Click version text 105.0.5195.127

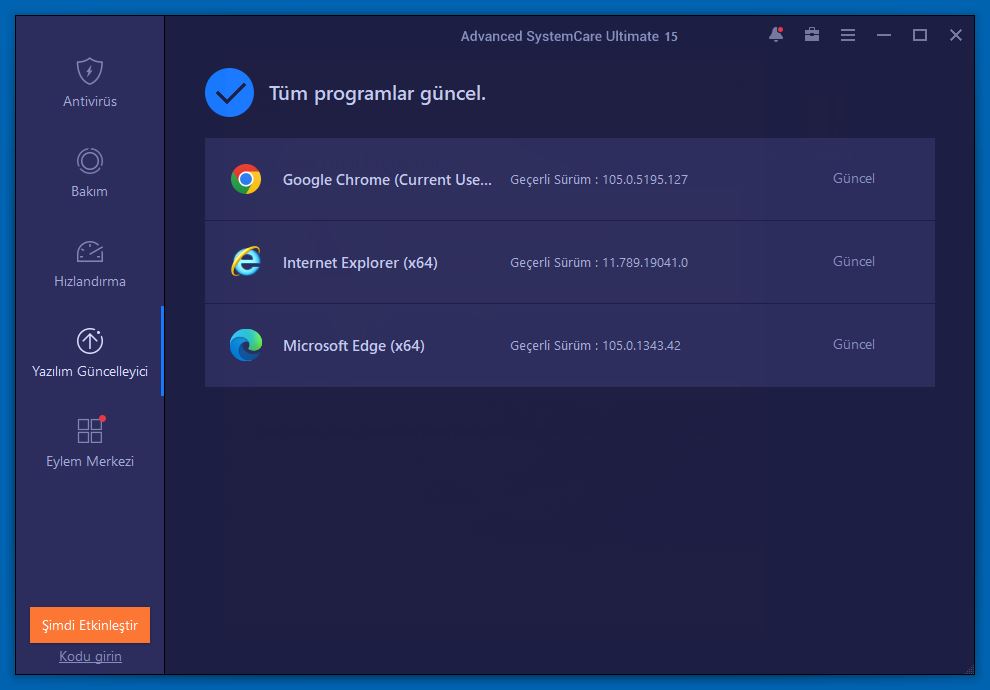(x=645, y=179)
